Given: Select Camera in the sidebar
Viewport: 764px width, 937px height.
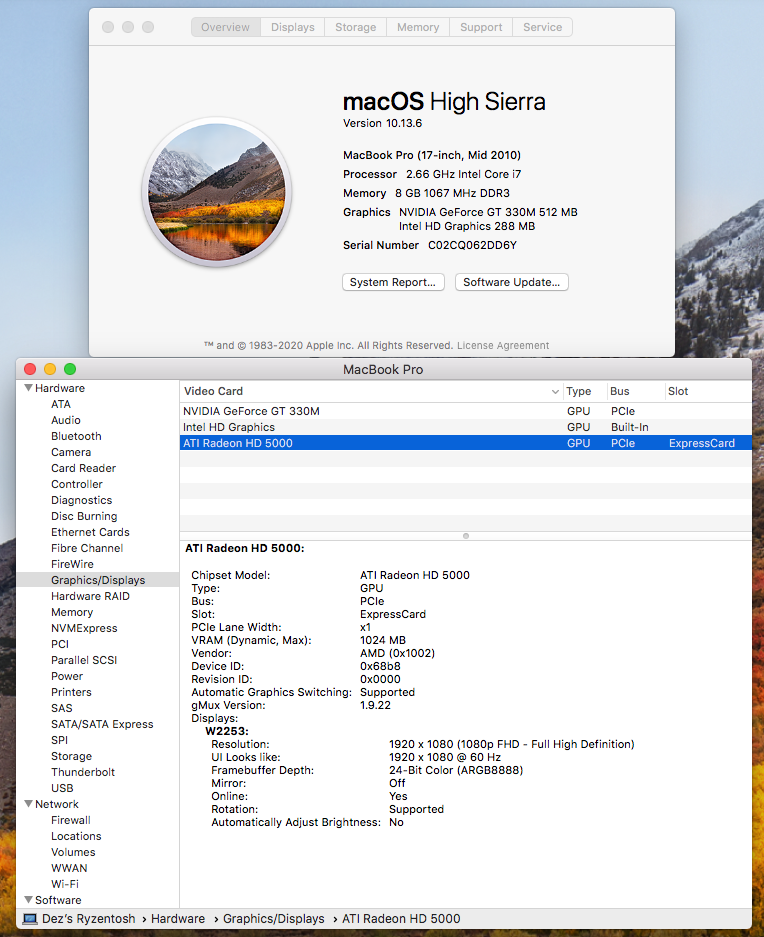Looking at the screenshot, I should click(71, 452).
